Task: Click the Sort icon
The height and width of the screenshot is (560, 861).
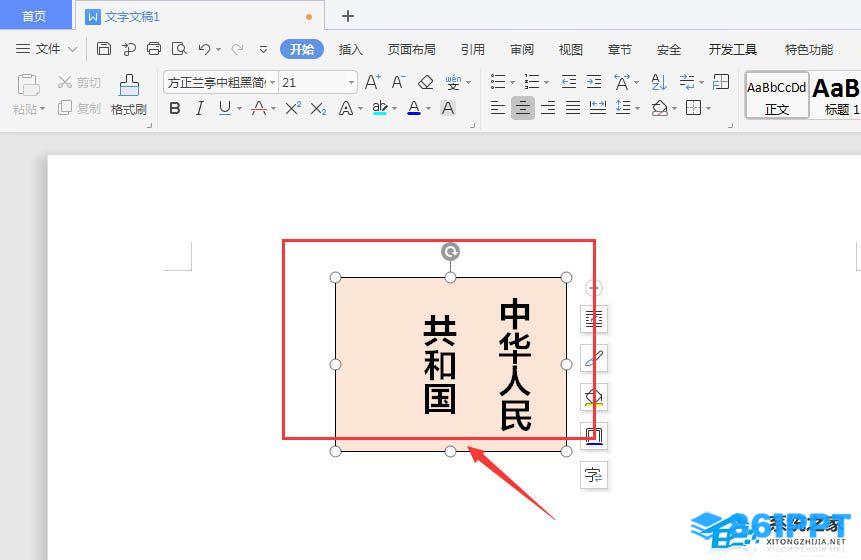Action: 658,82
